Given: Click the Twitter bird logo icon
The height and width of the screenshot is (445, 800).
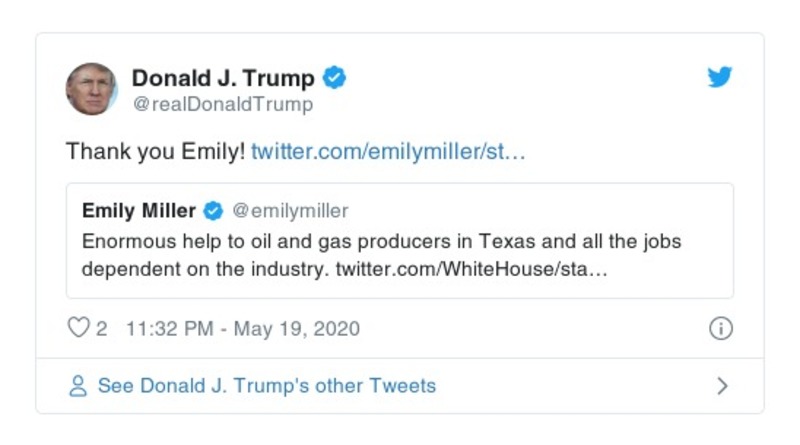Looking at the screenshot, I should [720, 77].
